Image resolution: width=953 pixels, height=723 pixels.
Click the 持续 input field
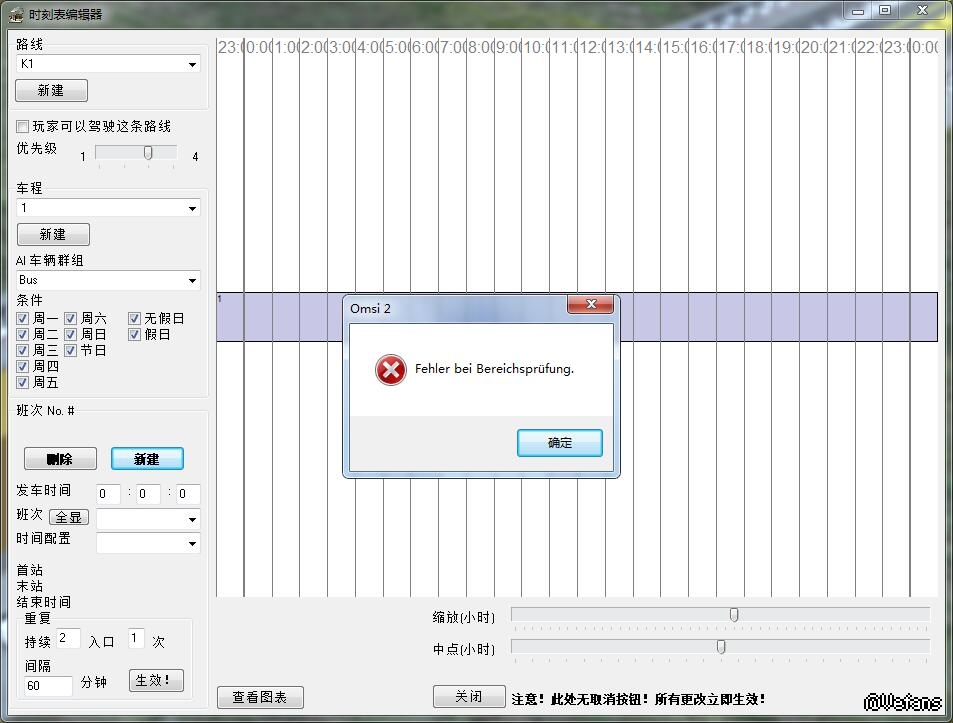(68, 639)
